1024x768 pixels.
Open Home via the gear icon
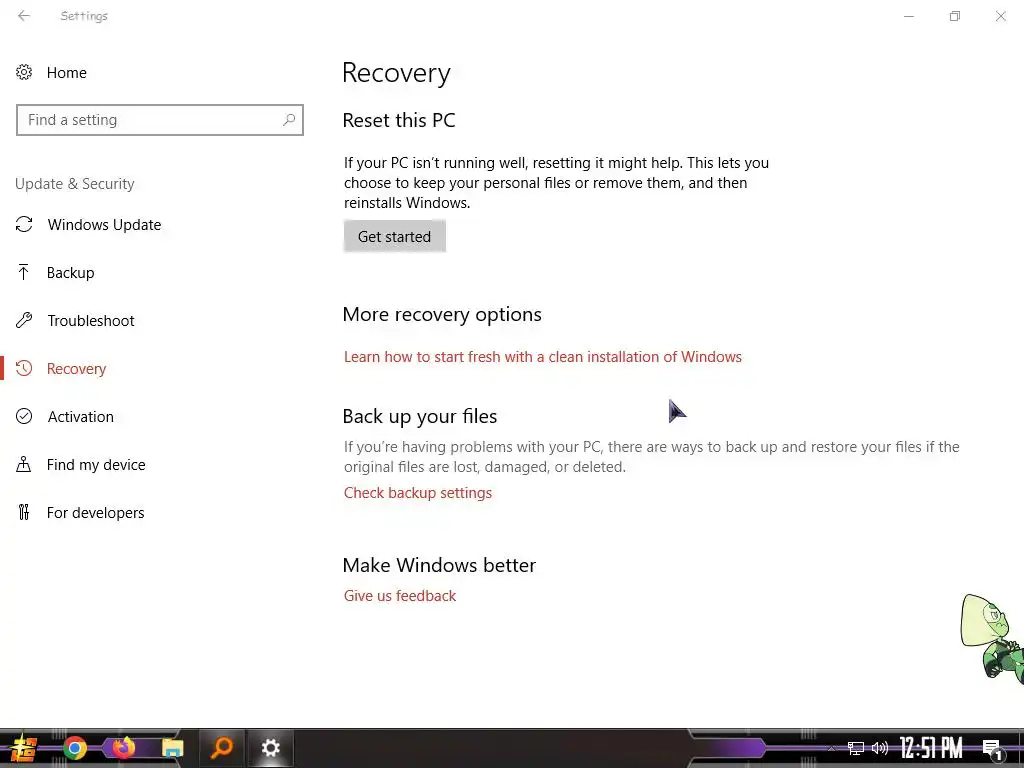tap(24, 72)
